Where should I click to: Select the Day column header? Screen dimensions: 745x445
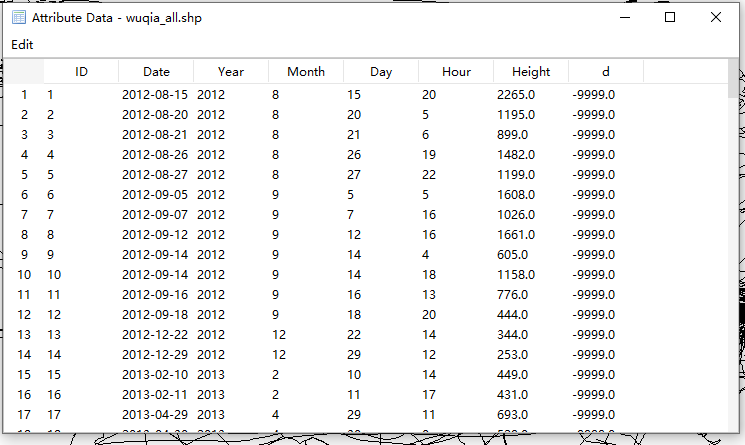[x=381, y=71]
